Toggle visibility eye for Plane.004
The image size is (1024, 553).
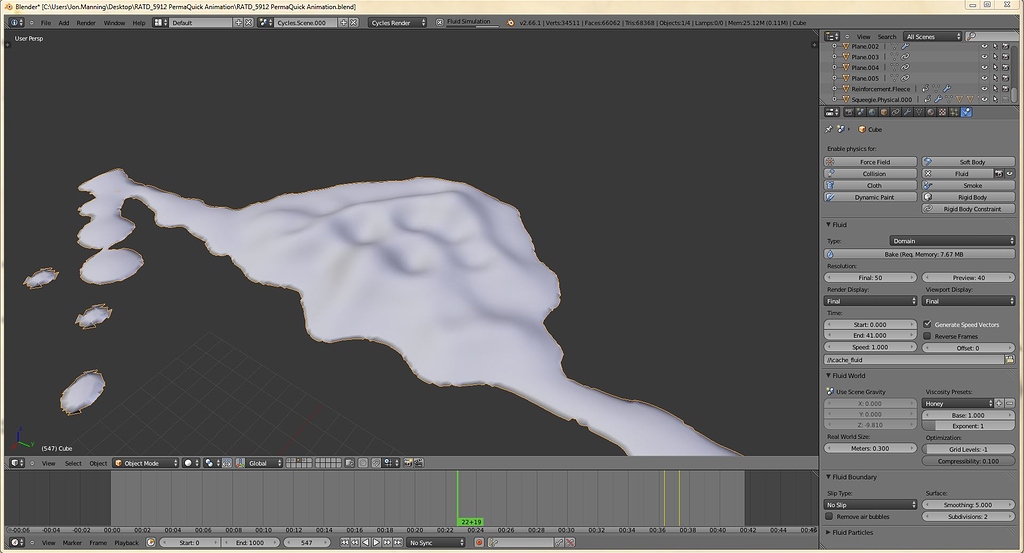tap(985, 67)
